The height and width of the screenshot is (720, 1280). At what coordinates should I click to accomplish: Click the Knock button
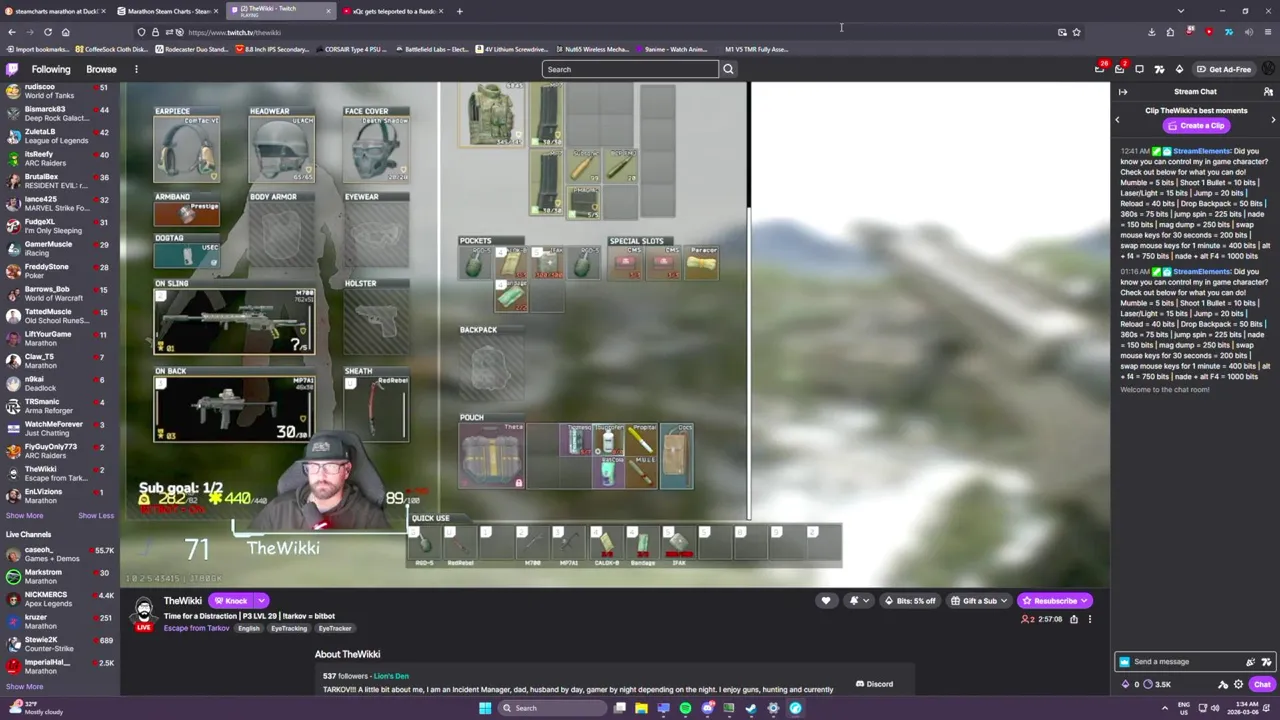pos(231,601)
